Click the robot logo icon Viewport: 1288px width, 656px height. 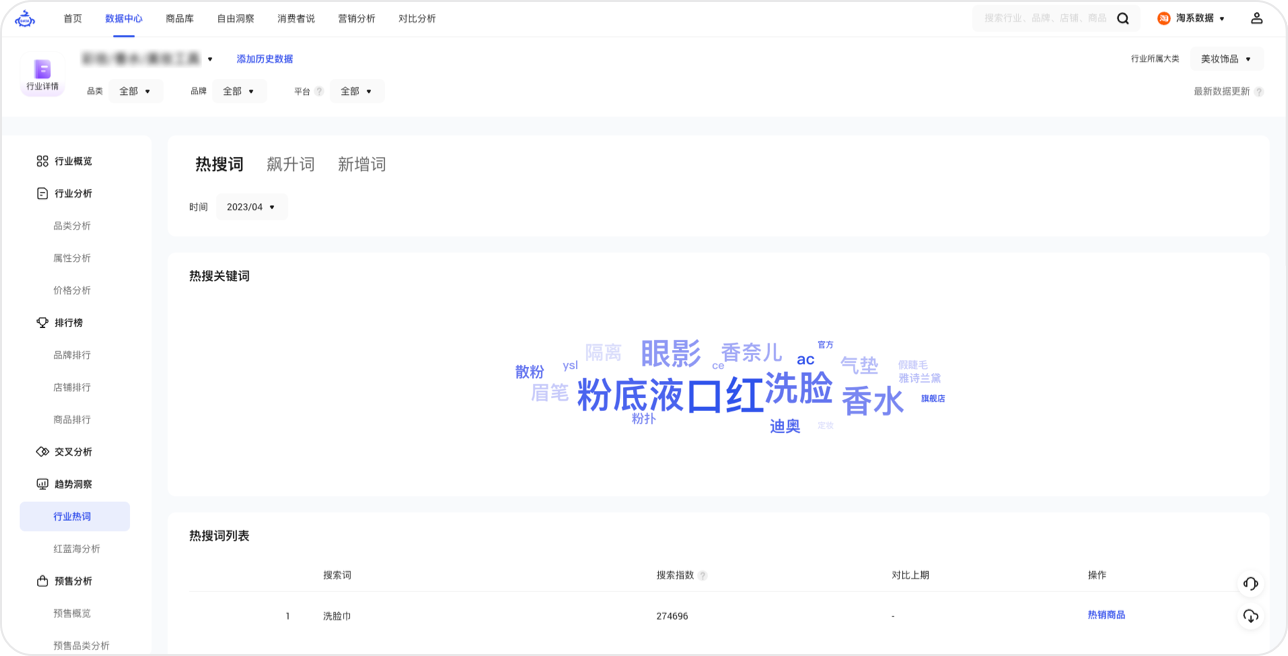pyautogui.click(x=25, y=19)
